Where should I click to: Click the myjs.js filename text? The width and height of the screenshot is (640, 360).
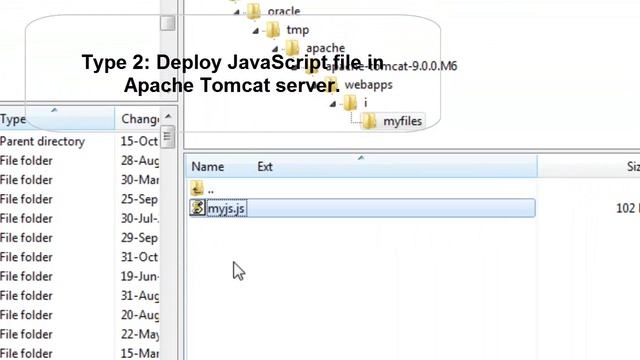(x=227, y=208)
